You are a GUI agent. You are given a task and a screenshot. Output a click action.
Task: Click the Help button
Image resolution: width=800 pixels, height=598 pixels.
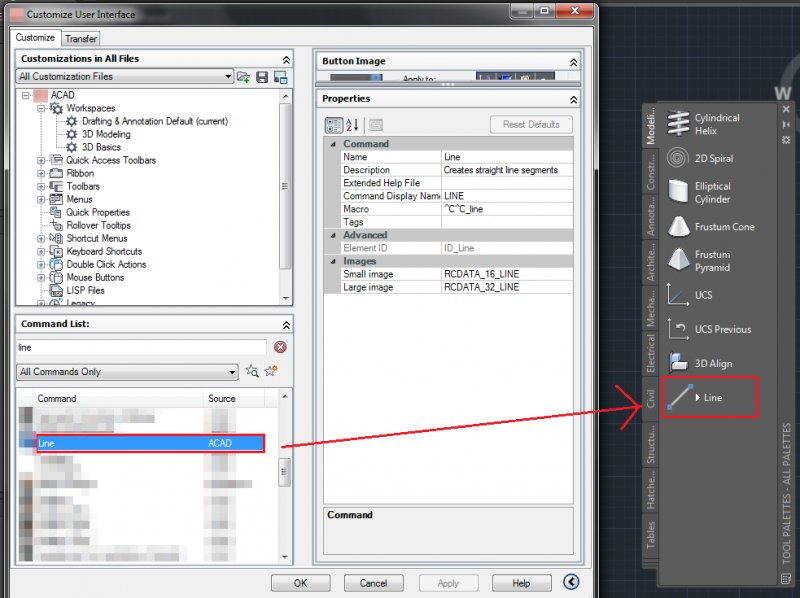521,583
